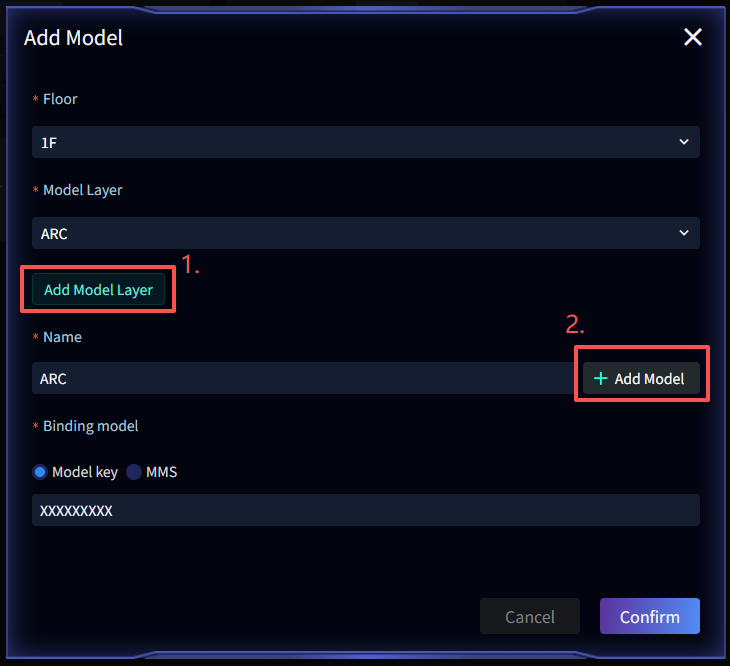The width and height of the screenshot is (730, 666).
Task: Focus the Name field containing ARC
Action: 300,379
